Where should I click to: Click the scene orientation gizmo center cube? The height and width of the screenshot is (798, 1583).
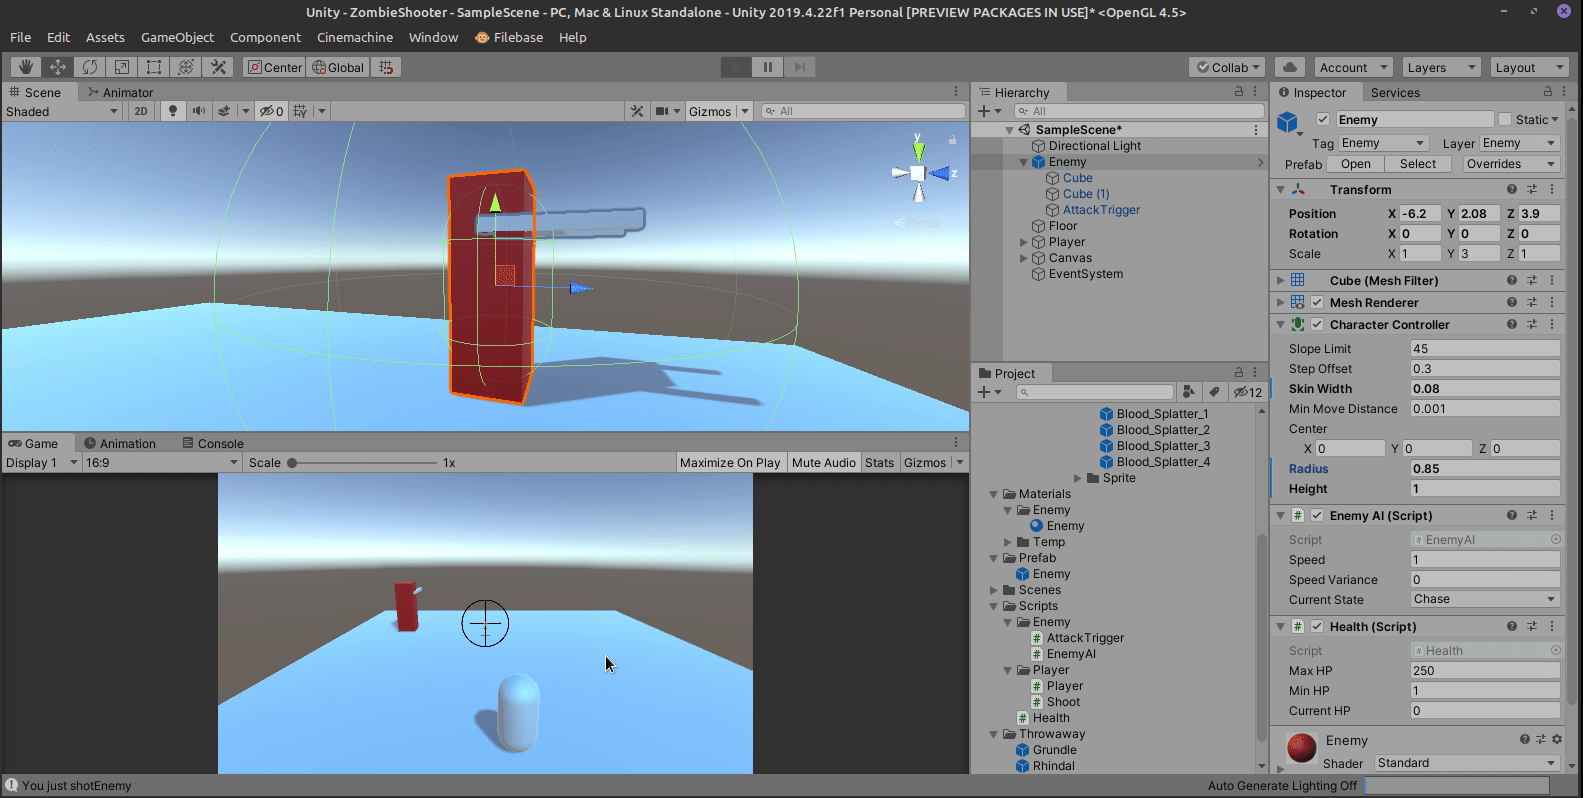917,173
